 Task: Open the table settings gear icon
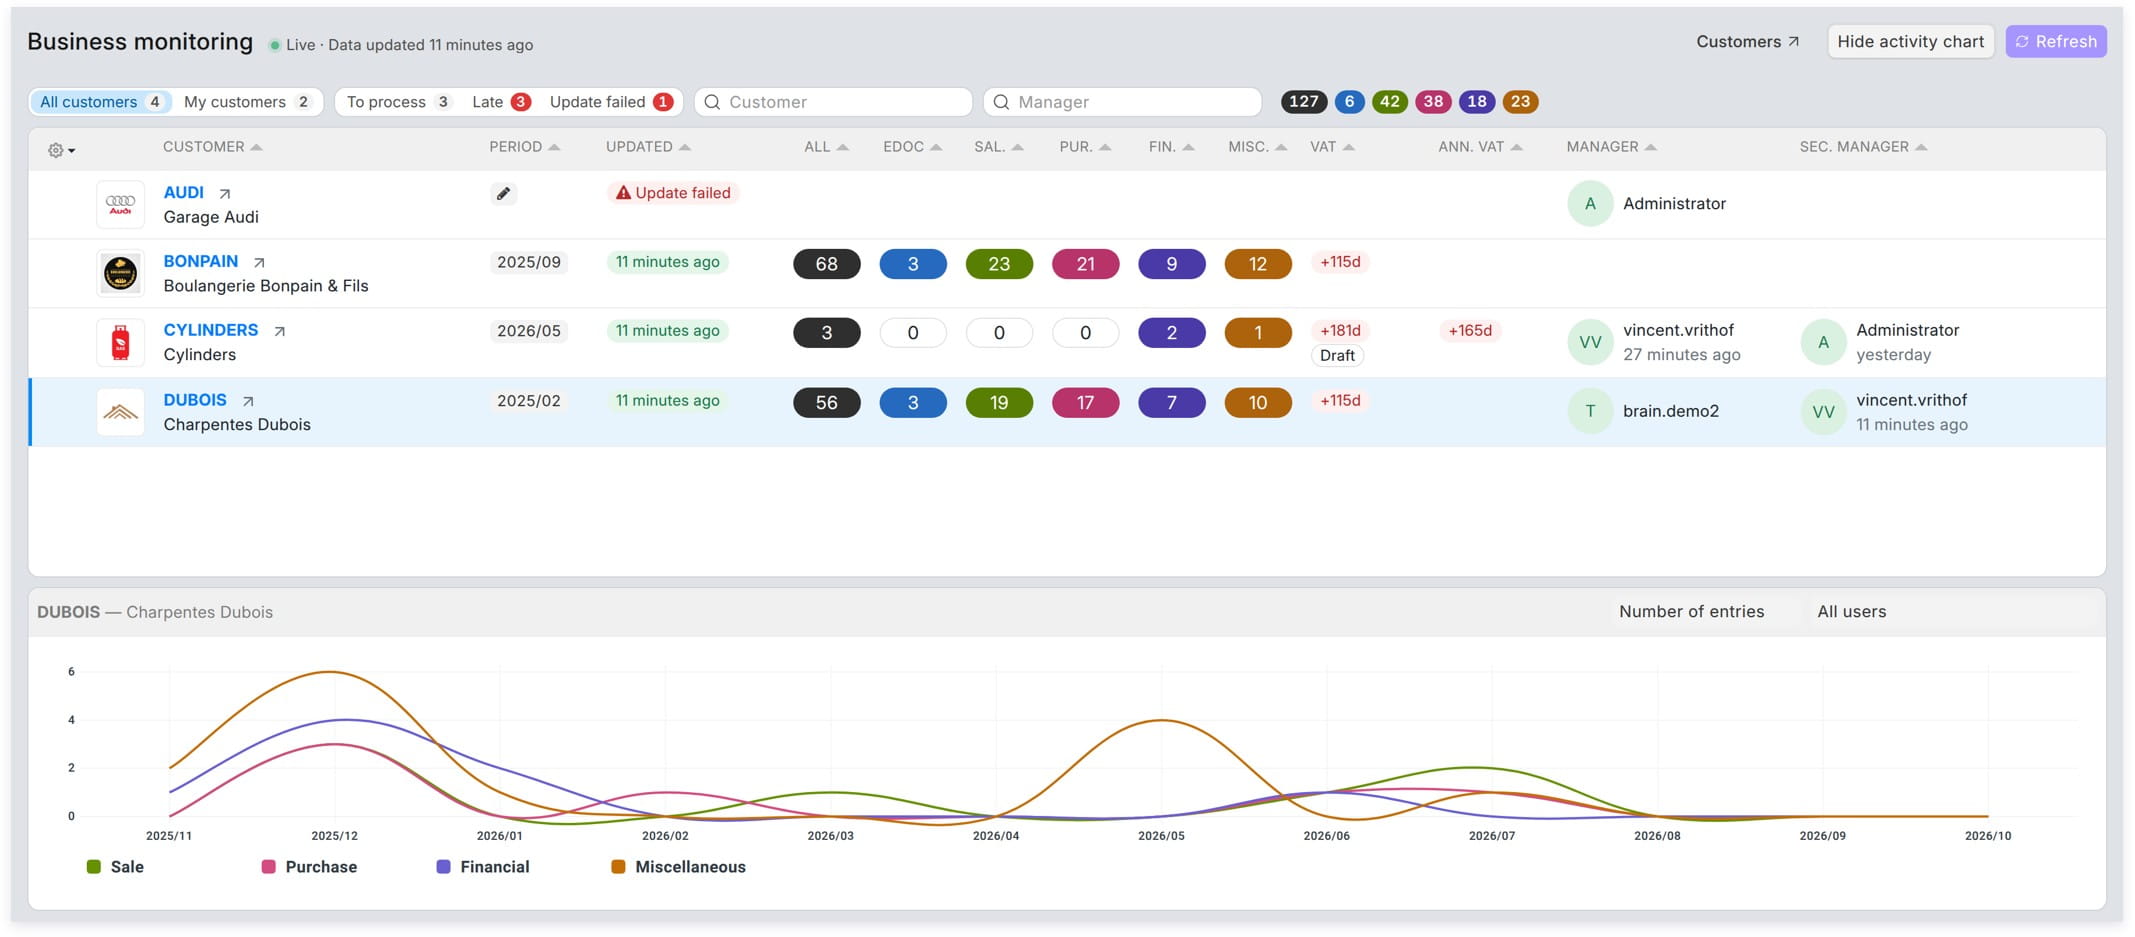point(61,150)
